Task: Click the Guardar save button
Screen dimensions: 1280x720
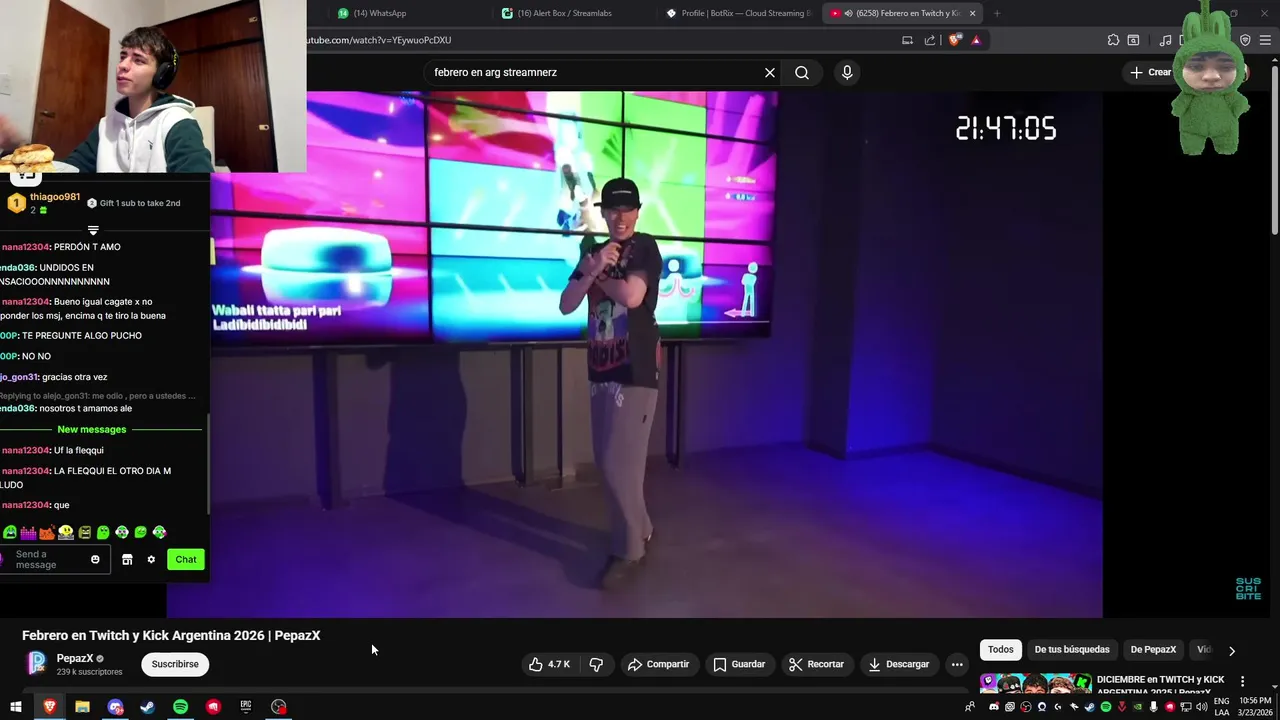Action: point(739,664)
